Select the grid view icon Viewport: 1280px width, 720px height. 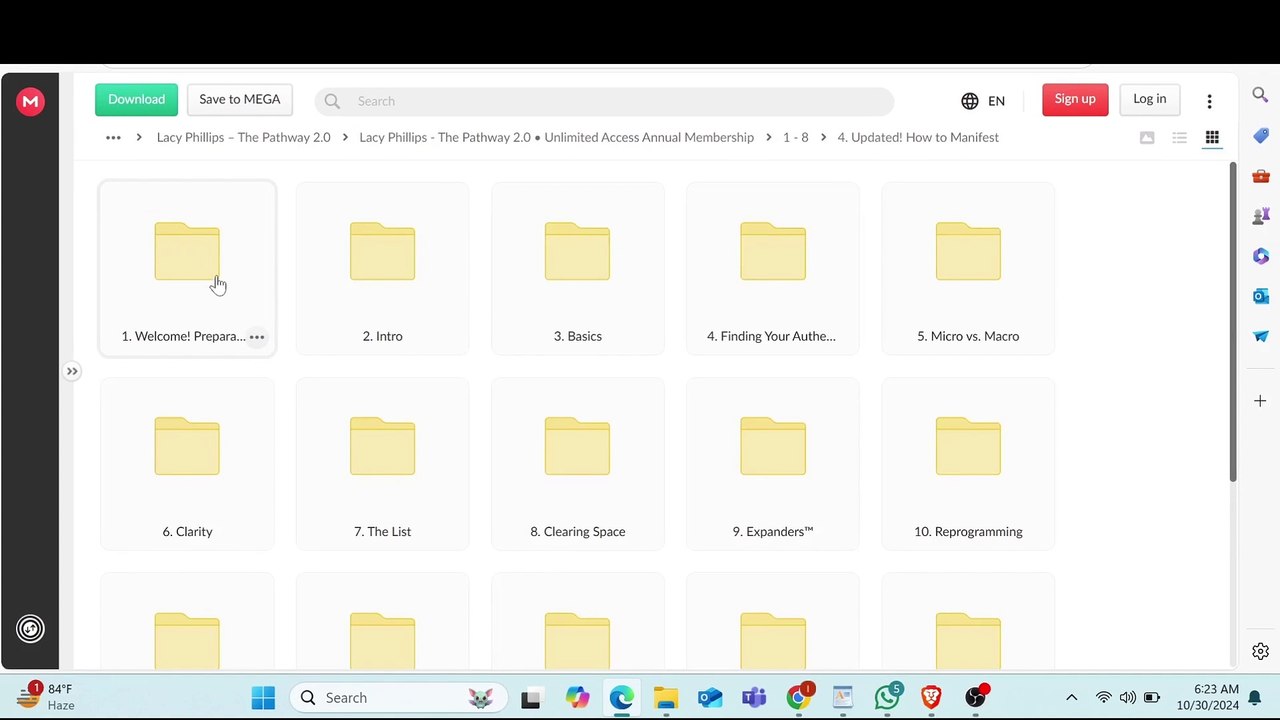(x=1212, y=137)
